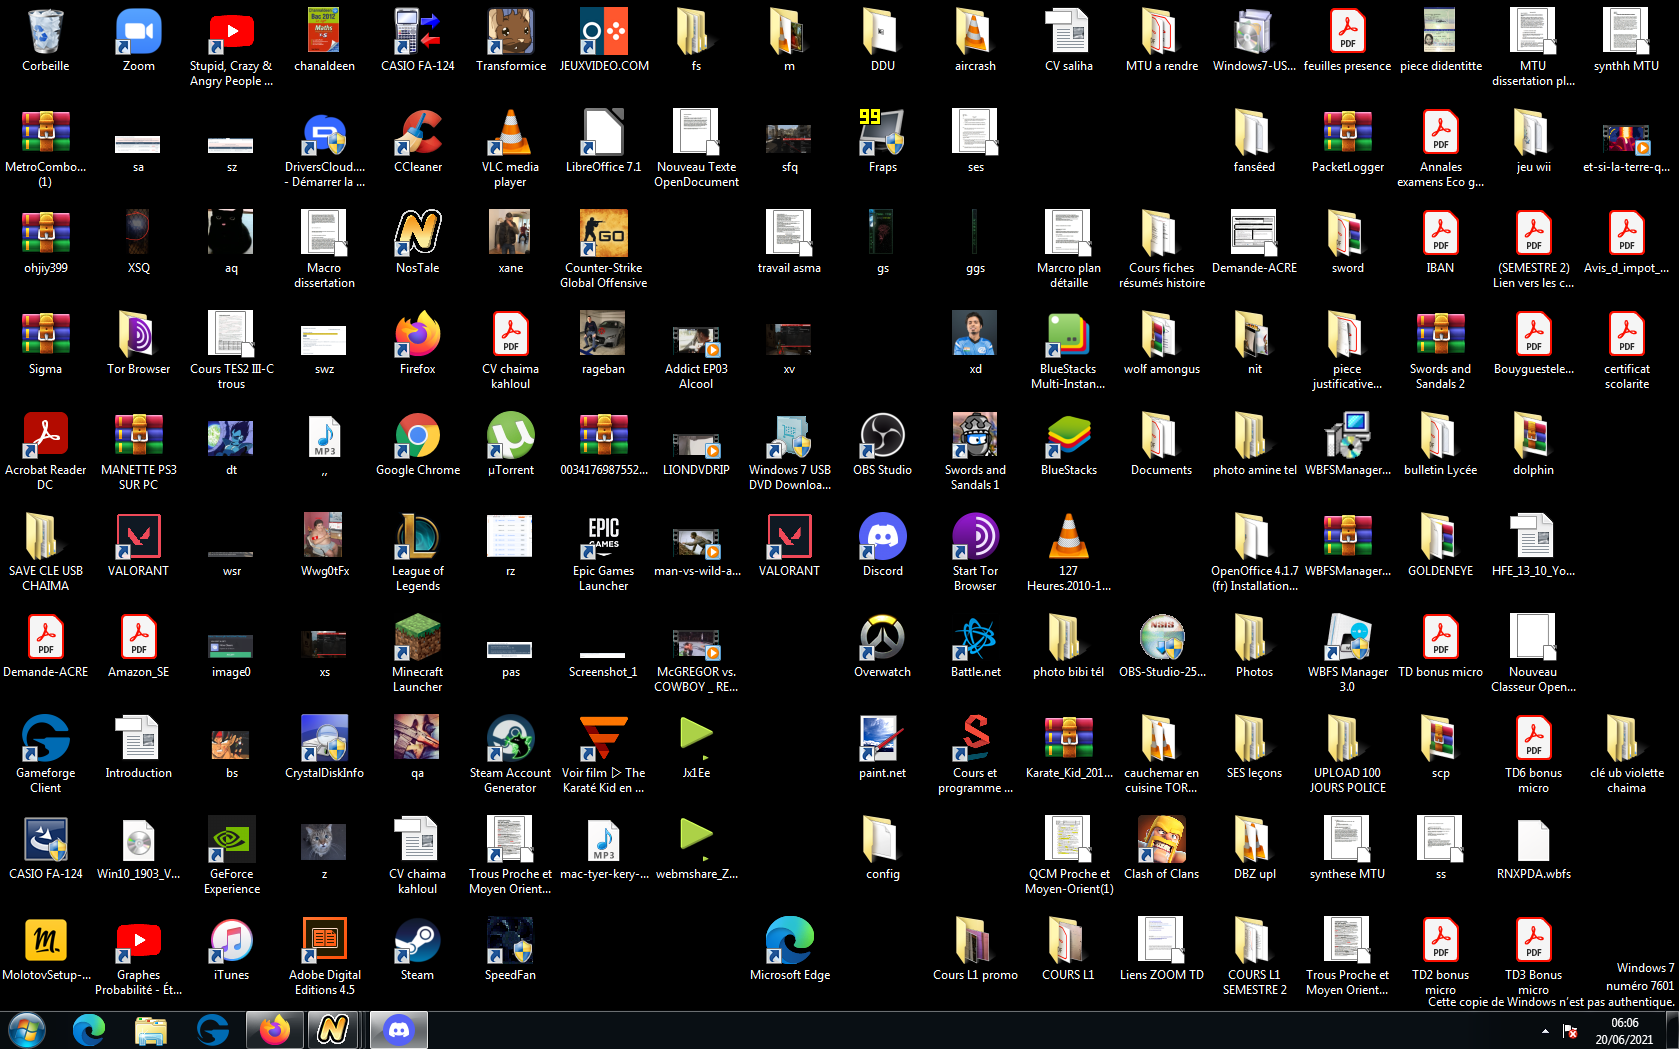The width and height of the screenshot is (1679, 1049).
Task: Launch Google Chrome desktop shortcut
Action: click(418, 444)
